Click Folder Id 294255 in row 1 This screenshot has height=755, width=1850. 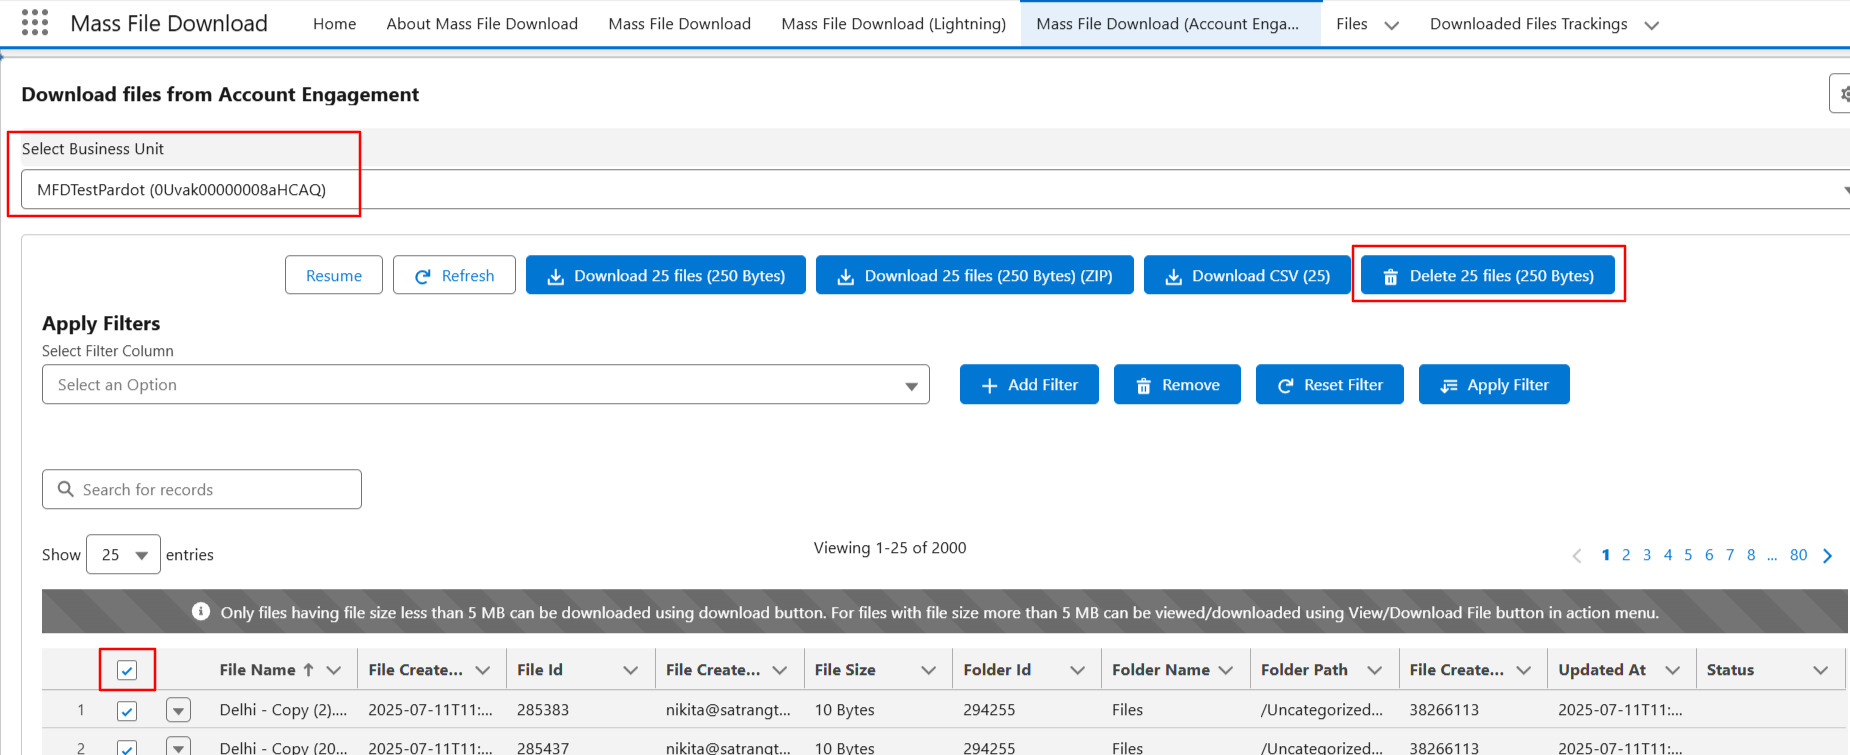point(989,710)
